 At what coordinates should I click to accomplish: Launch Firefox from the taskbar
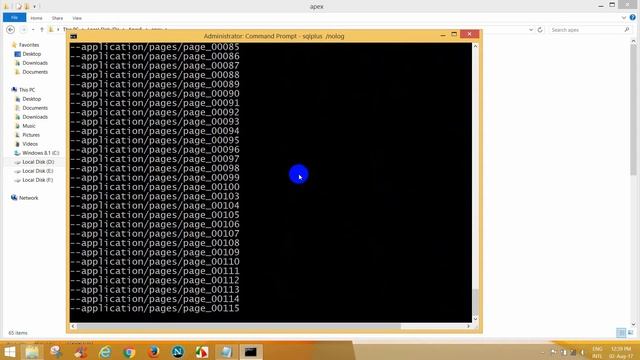153,352
